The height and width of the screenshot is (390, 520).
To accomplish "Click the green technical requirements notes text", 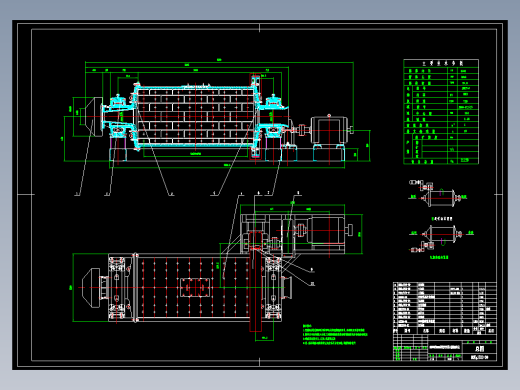I will [x=335, y=334].
